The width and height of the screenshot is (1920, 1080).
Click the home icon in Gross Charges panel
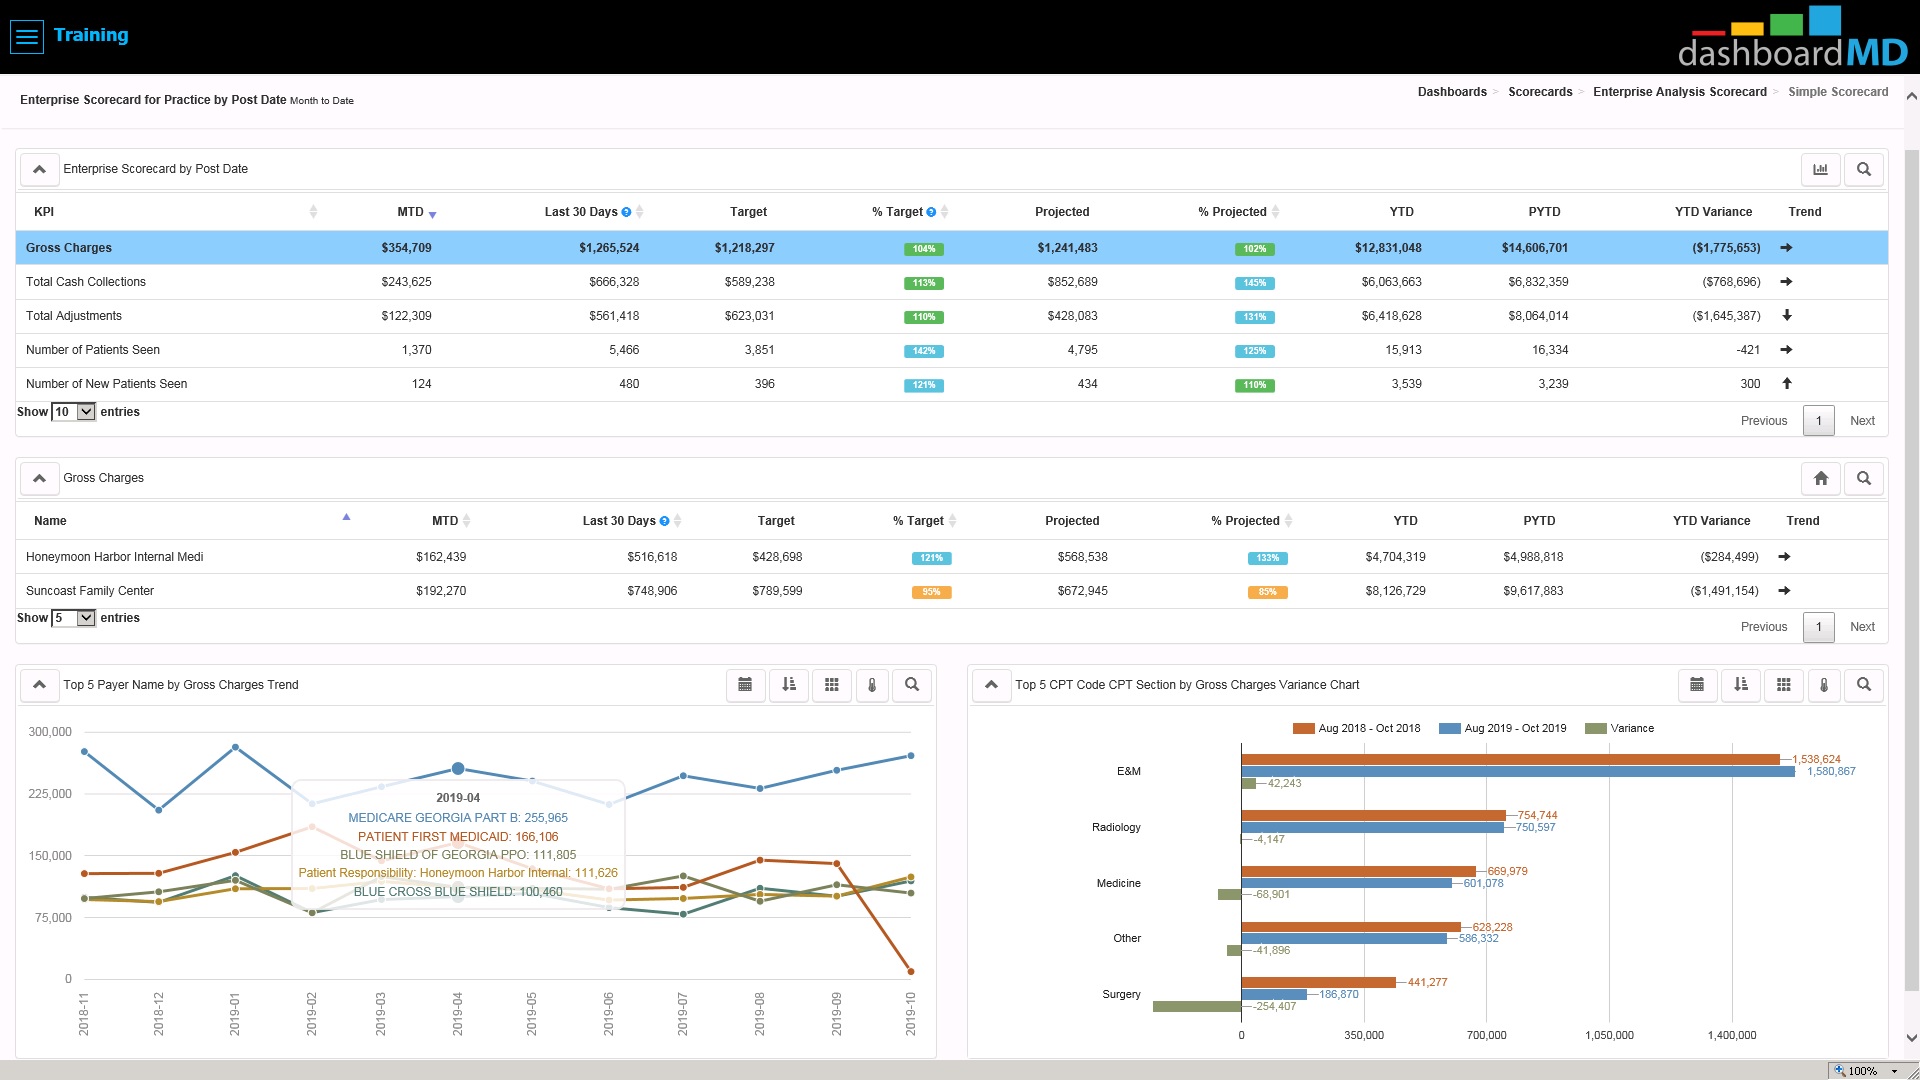[1820, 478]
